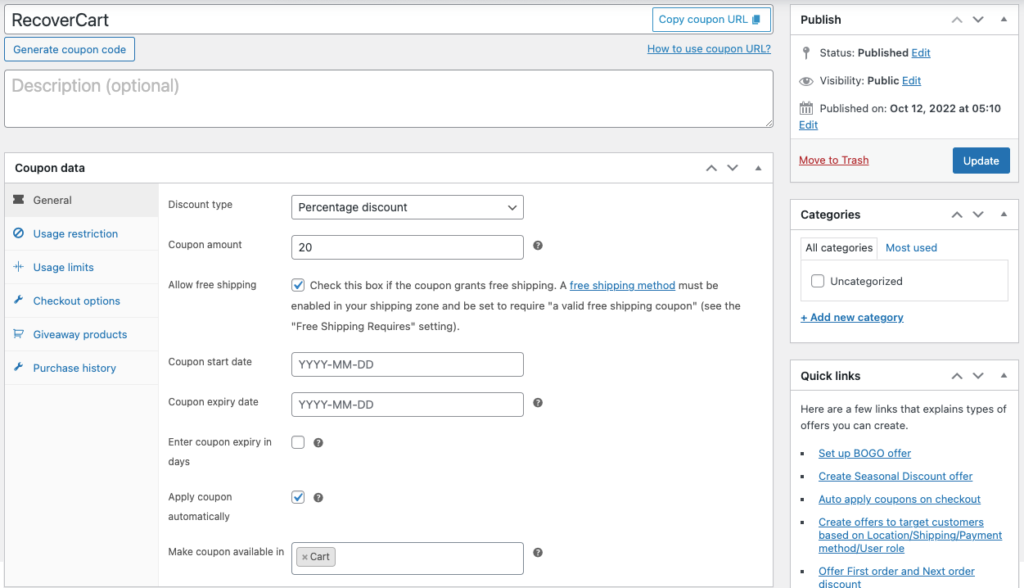Click the Giveaway products cart icon
This screenshot has height=588, width=1024.
[x=18, y=334]
